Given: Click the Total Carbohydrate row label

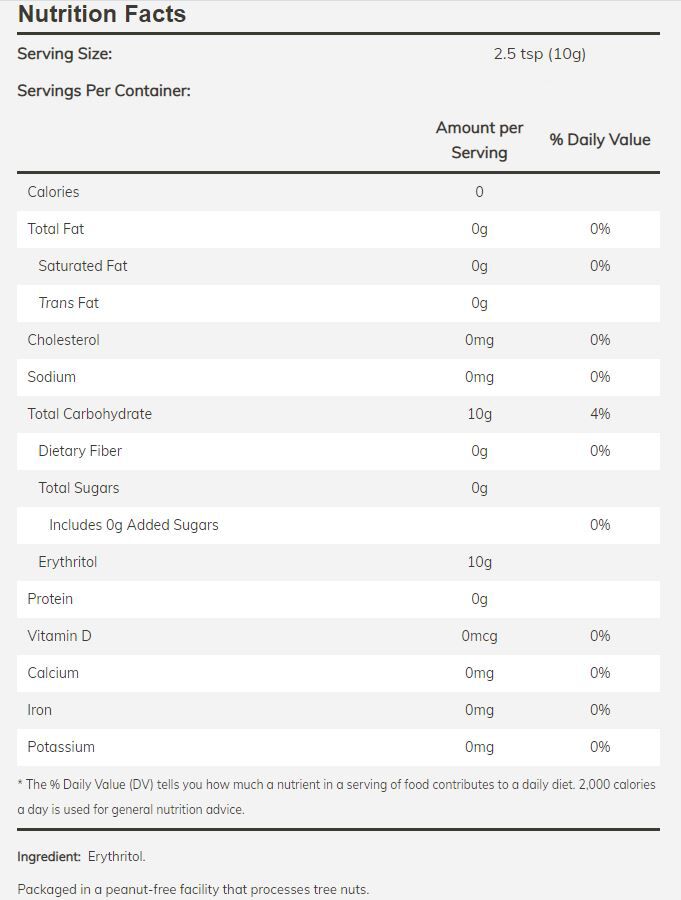Looking at the screenshot, I should [90, 414].
